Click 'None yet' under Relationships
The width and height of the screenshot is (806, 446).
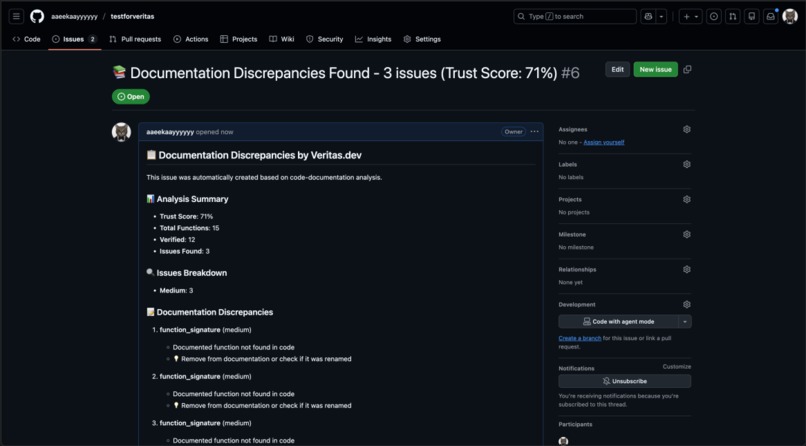(571, 282)
